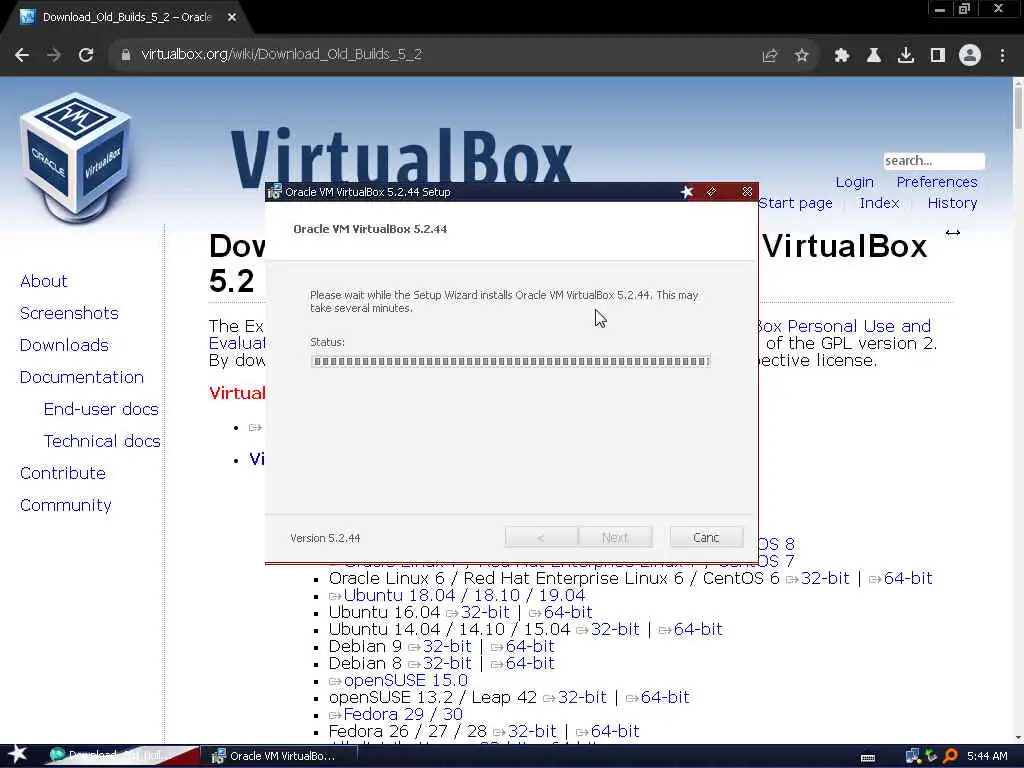
Task: Open End-user docs link
Action: pos(101,409)
